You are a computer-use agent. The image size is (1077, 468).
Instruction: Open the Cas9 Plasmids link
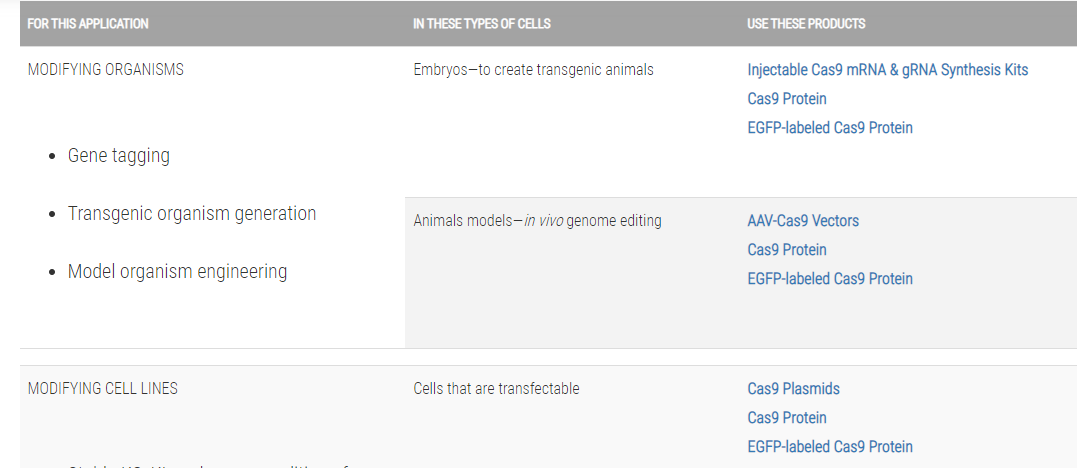point(793,388)
